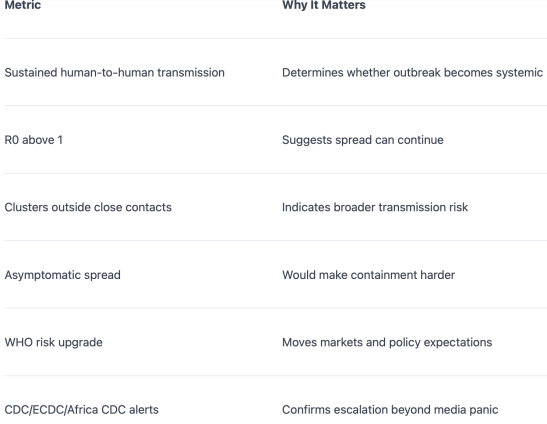Screen dimensions: 547x424
Task: Select the Sustained human-to-human transmission cell
Action: [114, 73]
